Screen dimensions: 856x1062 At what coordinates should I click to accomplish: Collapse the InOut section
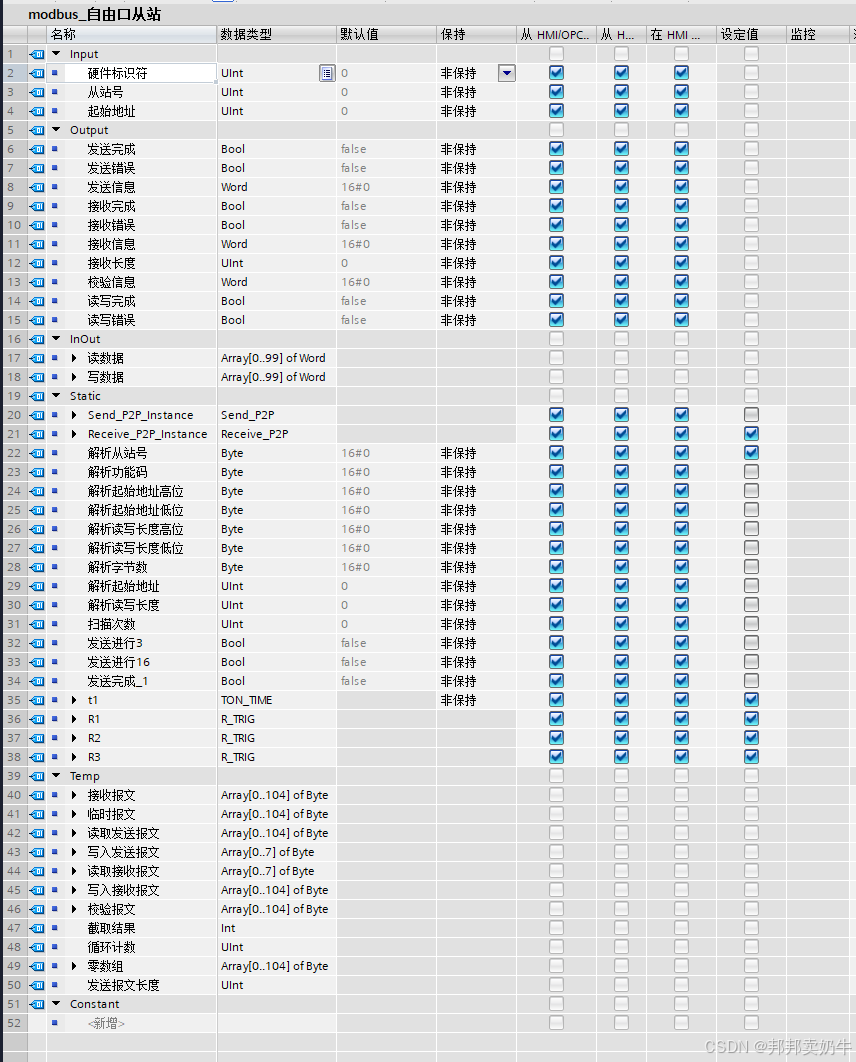click(x=56, y=339)
